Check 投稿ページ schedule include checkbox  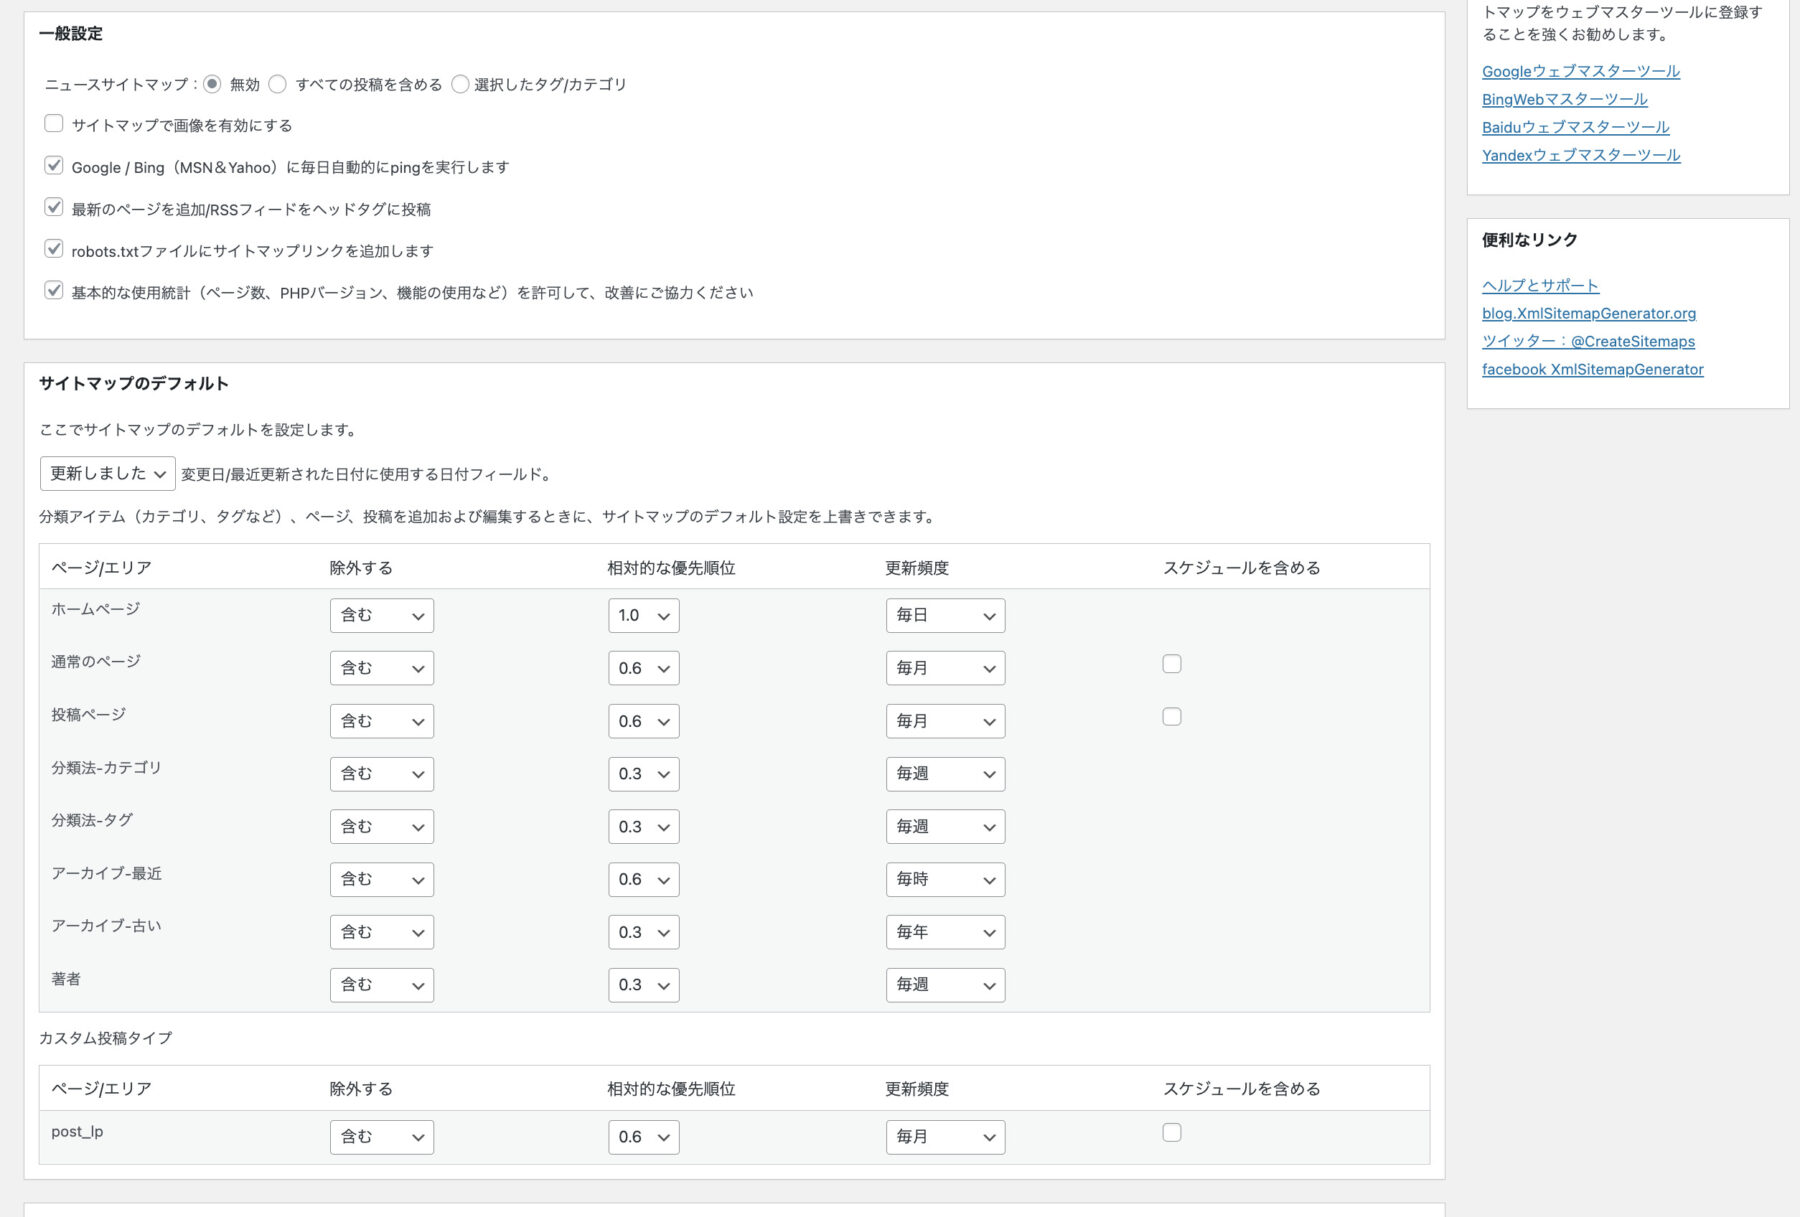tap(1172, 717)
